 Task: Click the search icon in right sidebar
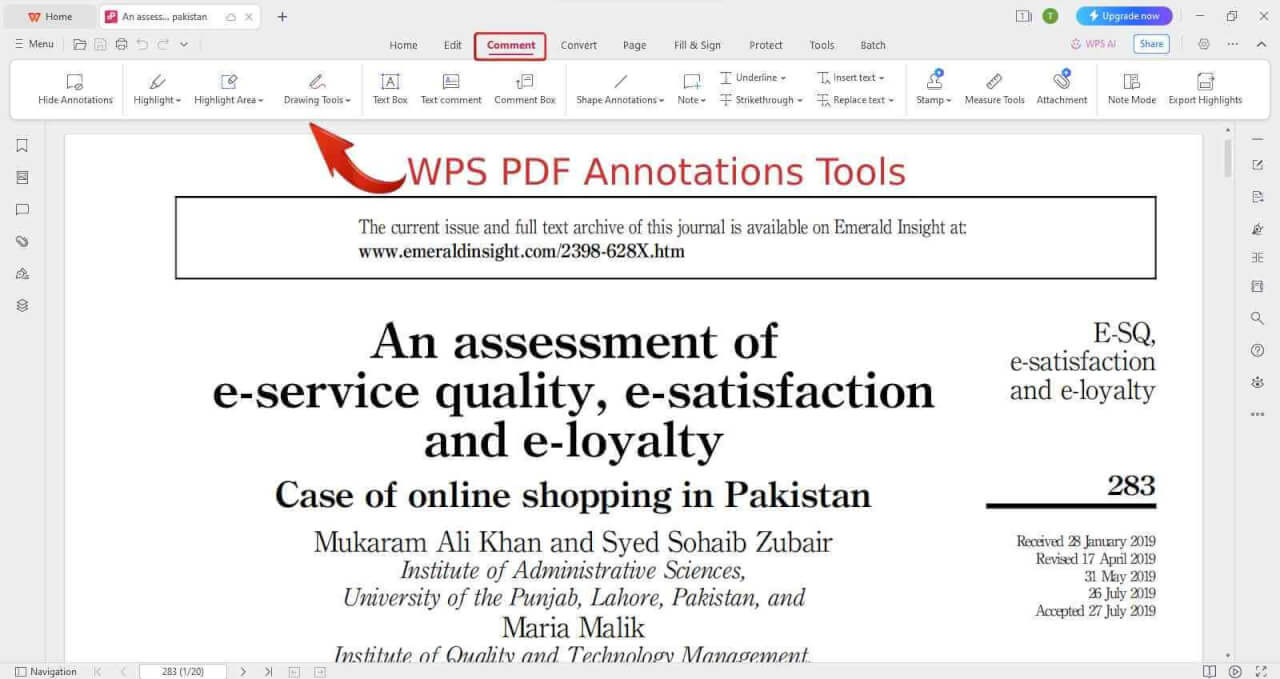[x=1257, y=318]
